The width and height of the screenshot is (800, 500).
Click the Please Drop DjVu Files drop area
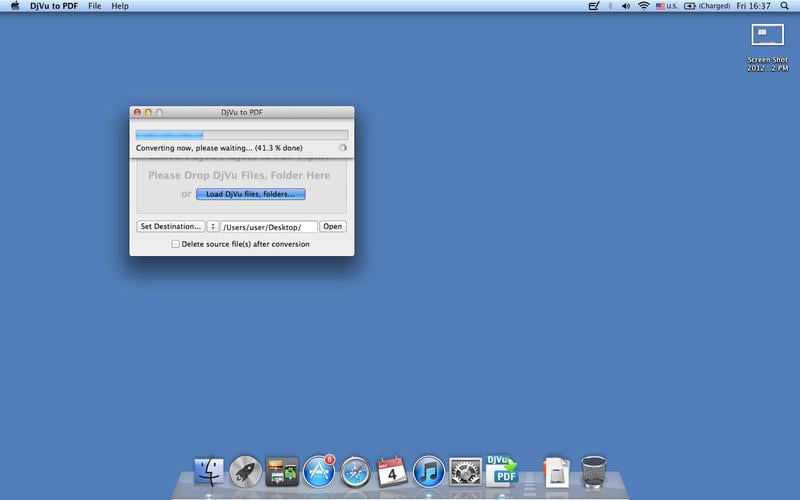tap(241, 186)
